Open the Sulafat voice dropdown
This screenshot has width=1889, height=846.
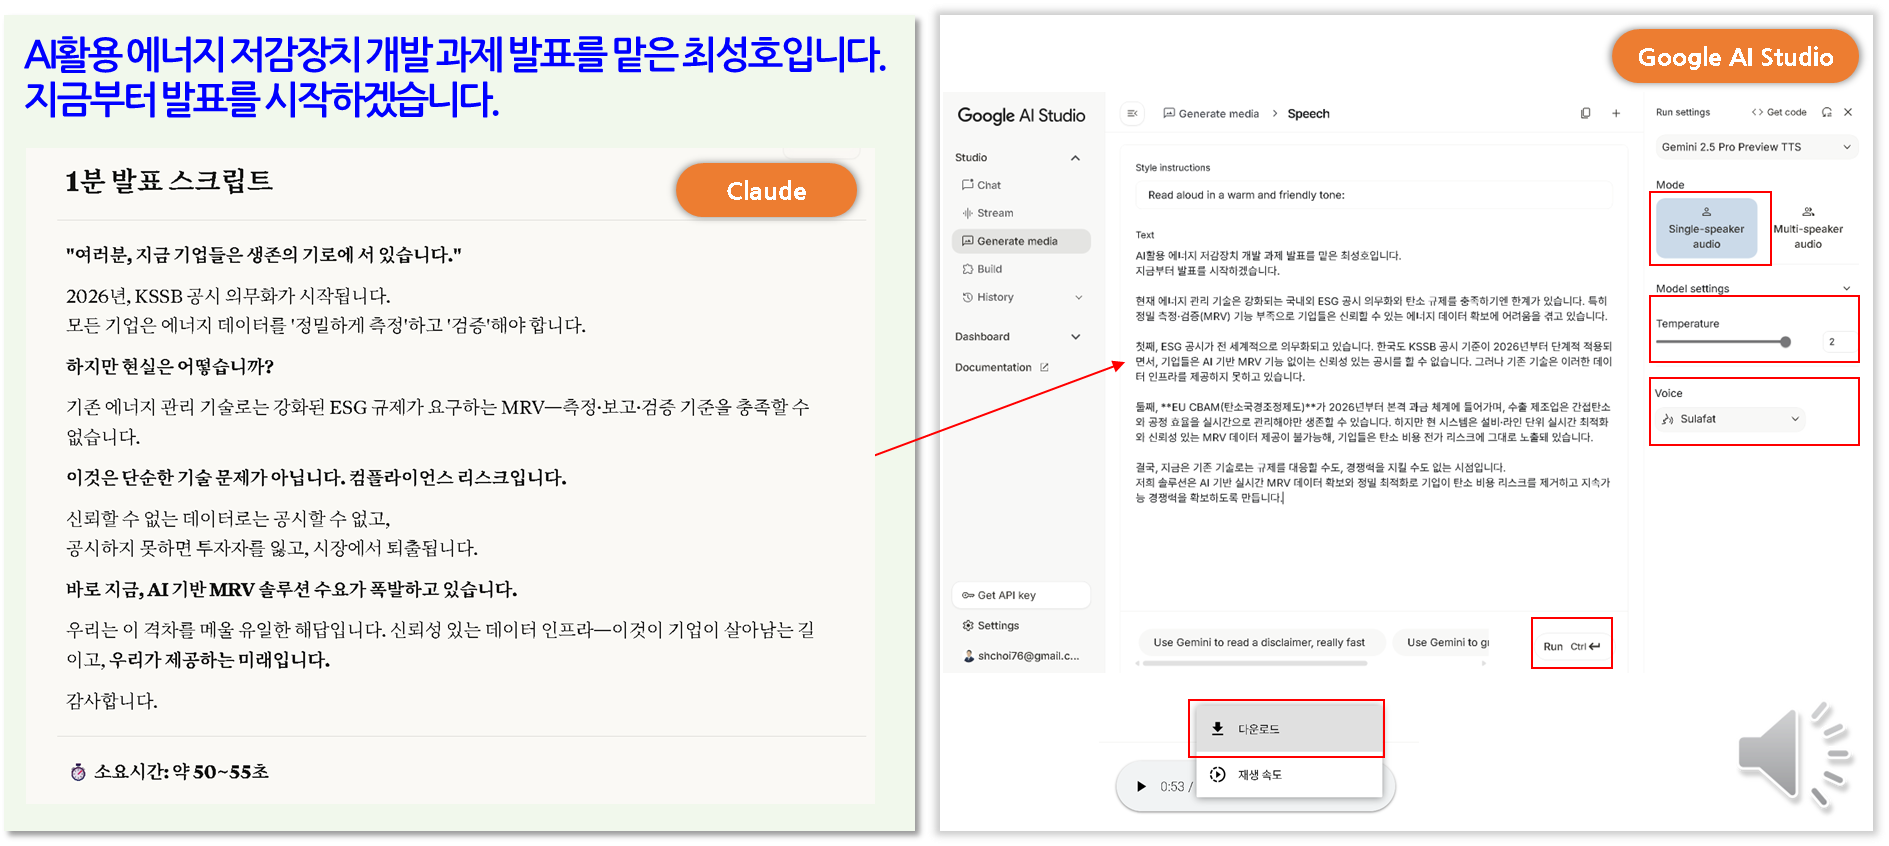tap(1731, 419)
